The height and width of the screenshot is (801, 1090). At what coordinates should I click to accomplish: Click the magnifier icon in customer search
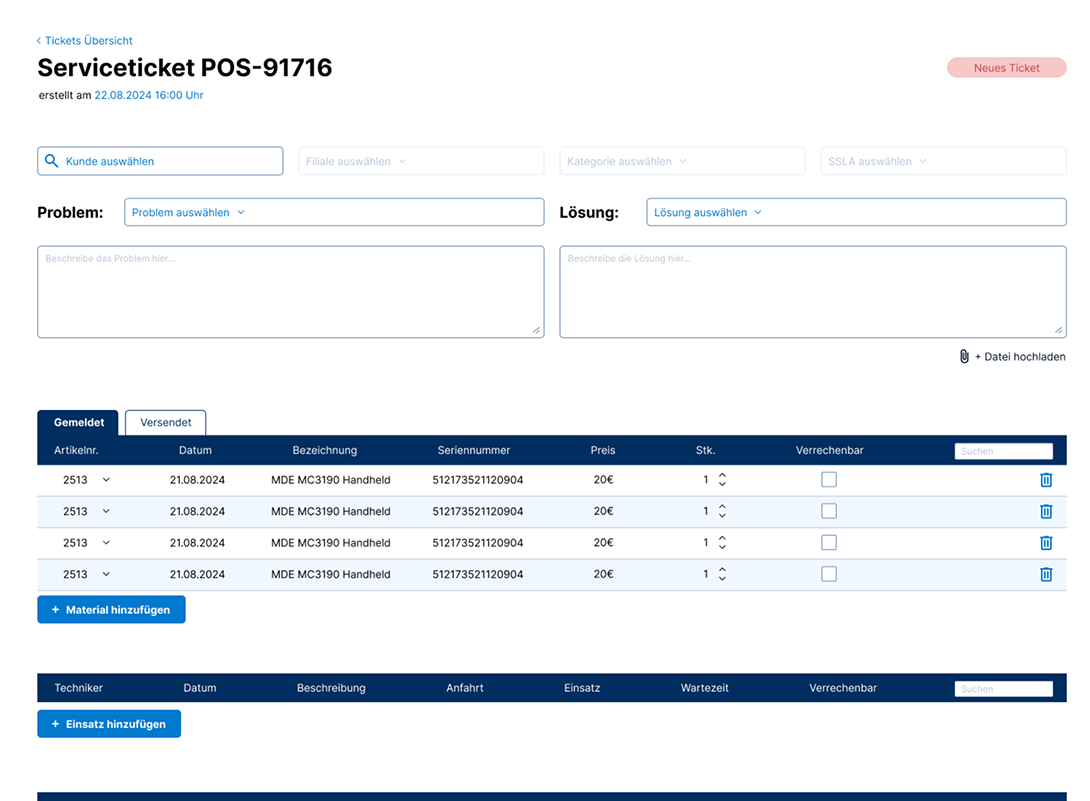pos(52,161)
